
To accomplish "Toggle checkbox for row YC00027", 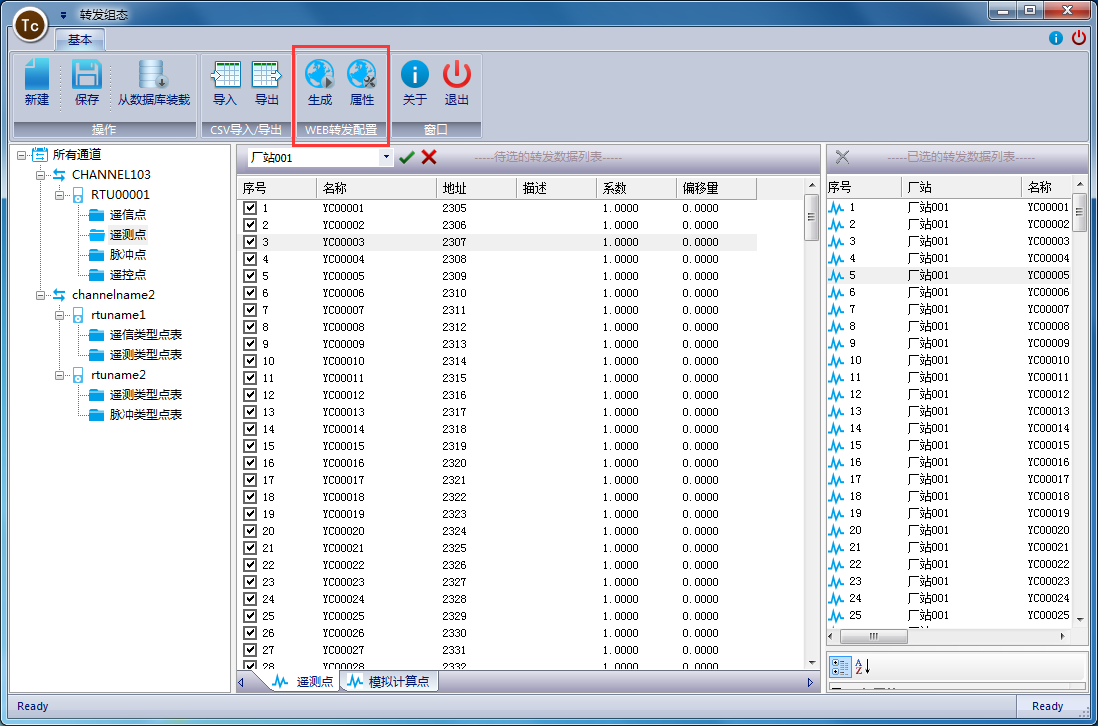I will tap(250, 650).
